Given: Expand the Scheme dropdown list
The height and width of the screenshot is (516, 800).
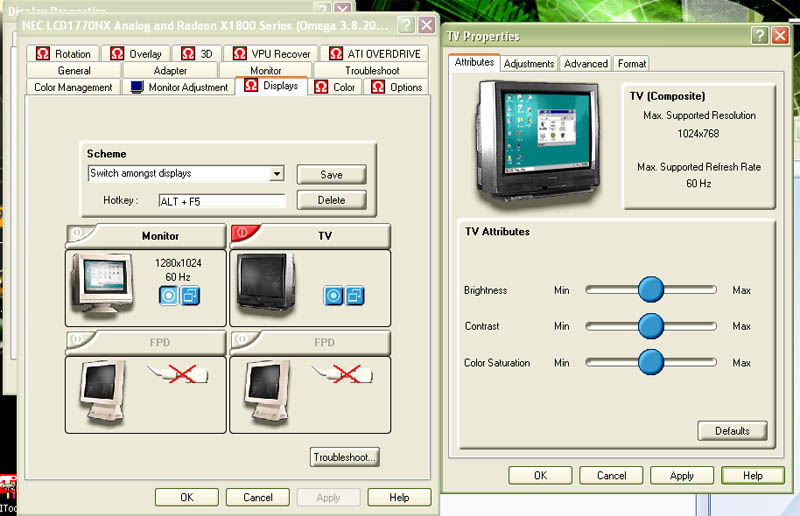Looking at the screenshot, I should pyautogui.click(x=277, y=174).
